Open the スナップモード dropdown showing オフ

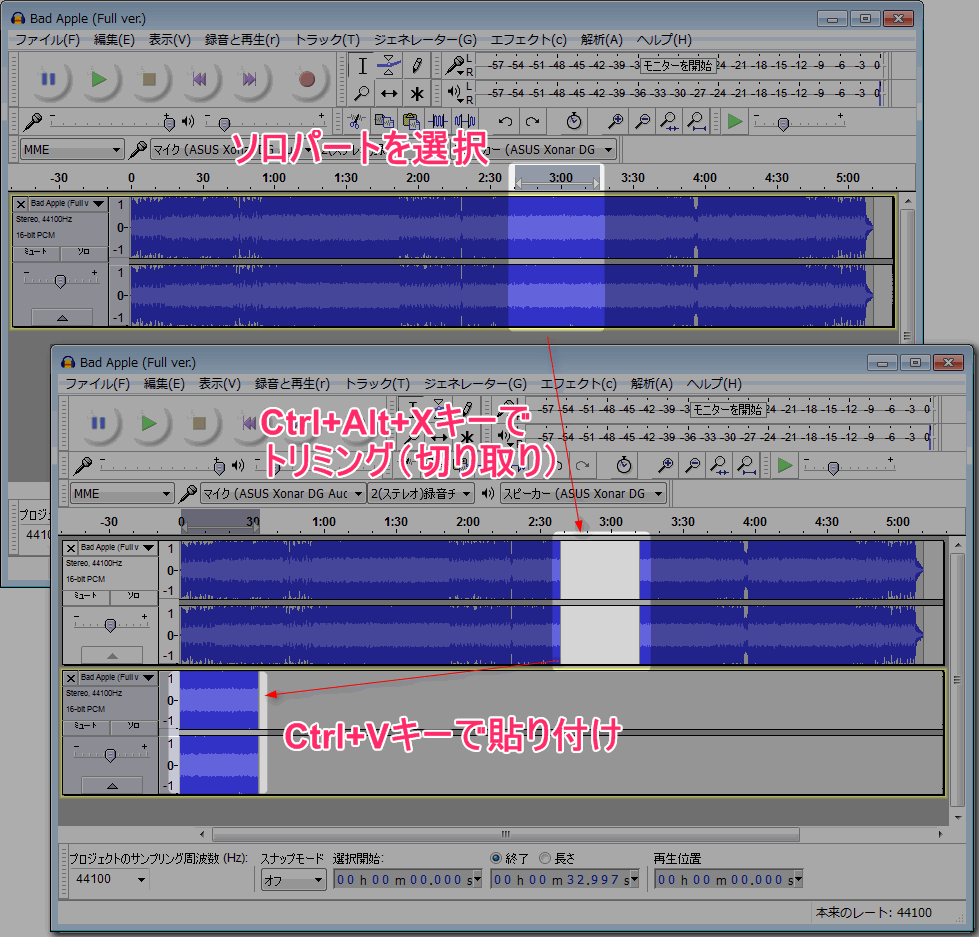[x=293, y=880]
